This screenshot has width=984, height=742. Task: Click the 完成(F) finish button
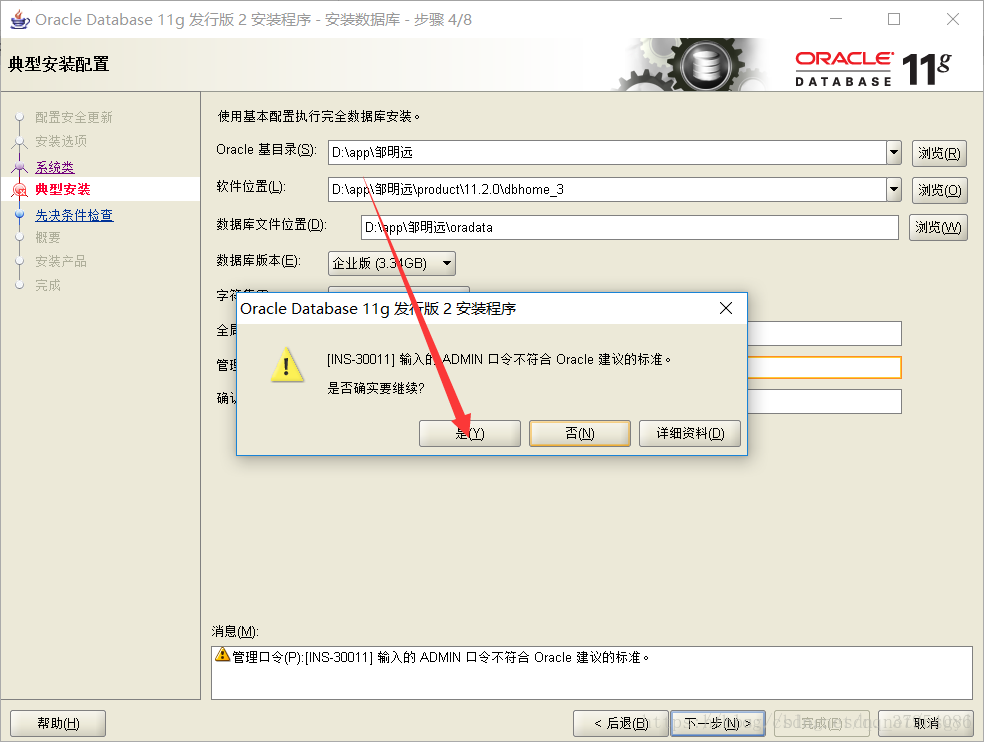click(821, 723)
